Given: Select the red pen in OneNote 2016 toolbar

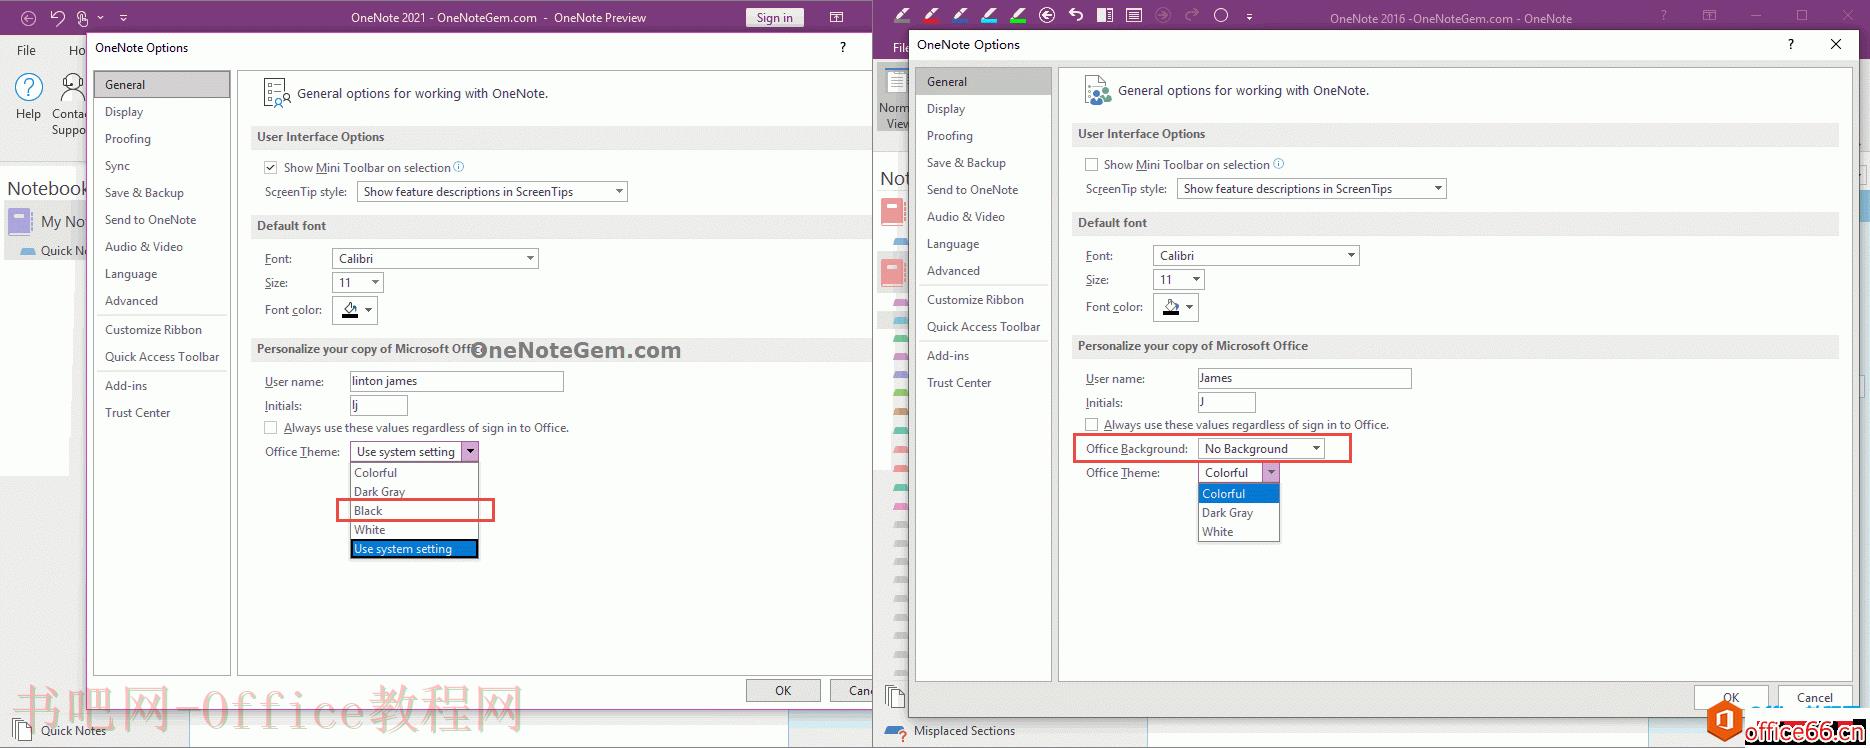Looking at the screenshot, I should 931,15.
